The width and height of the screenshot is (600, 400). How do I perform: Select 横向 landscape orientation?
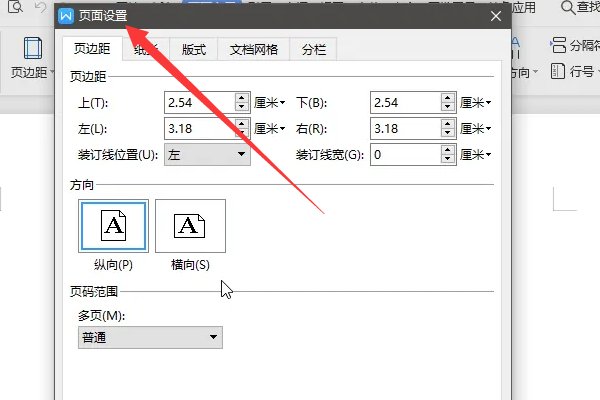click(190, 226)
